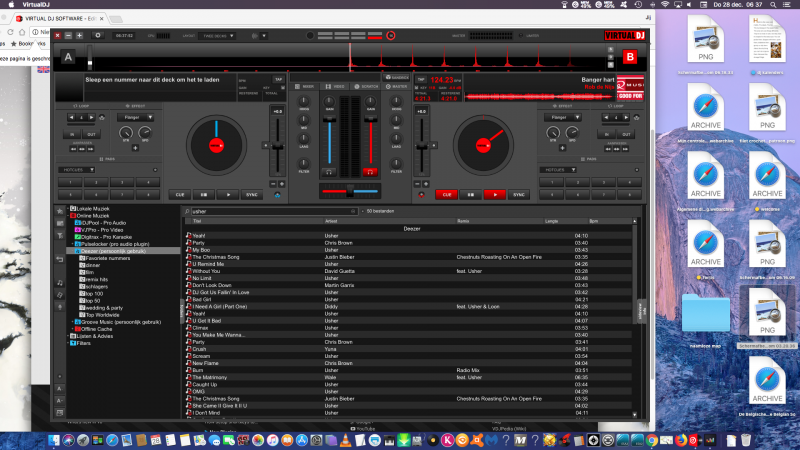Screen dimensions: 800x450
Task: Click the favorites star sidebar icon
Action: pos(60,211)
